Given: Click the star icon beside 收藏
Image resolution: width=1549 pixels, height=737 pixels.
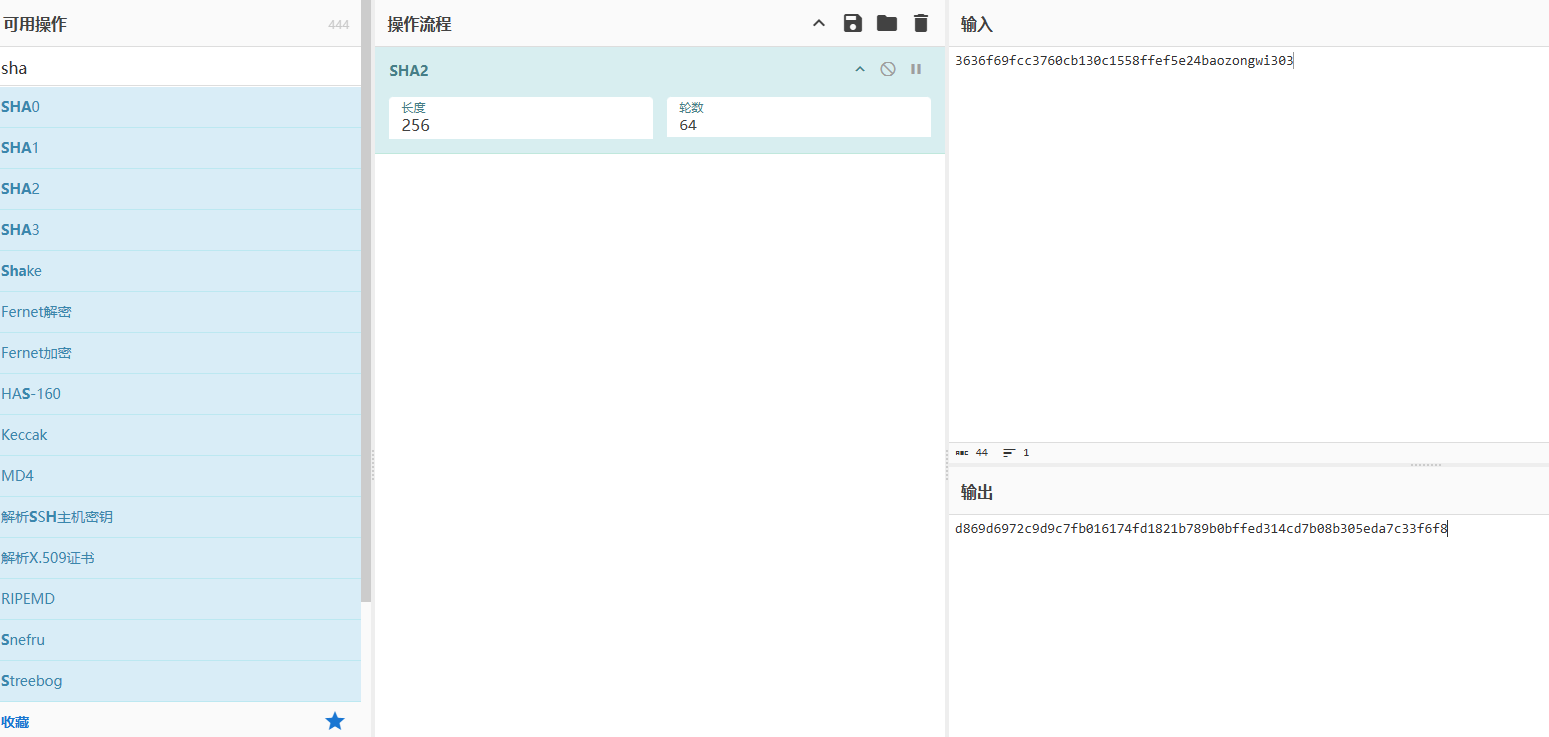Looking at the screenshot, I should [335, 721].
